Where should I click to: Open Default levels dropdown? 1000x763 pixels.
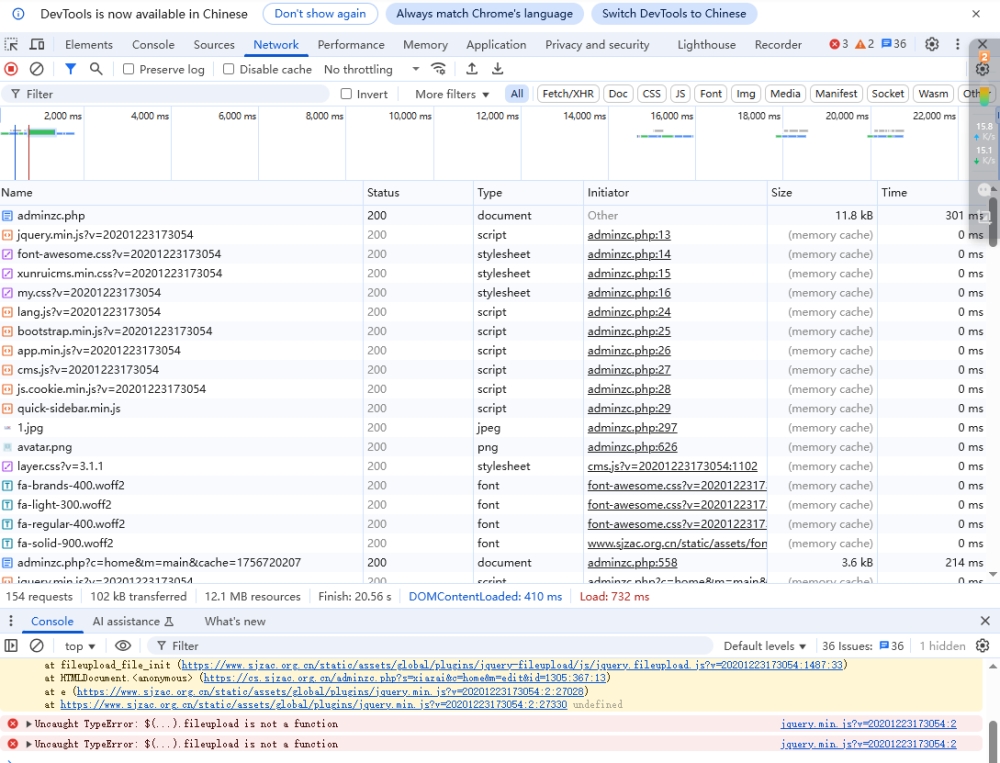click(765, 646)
